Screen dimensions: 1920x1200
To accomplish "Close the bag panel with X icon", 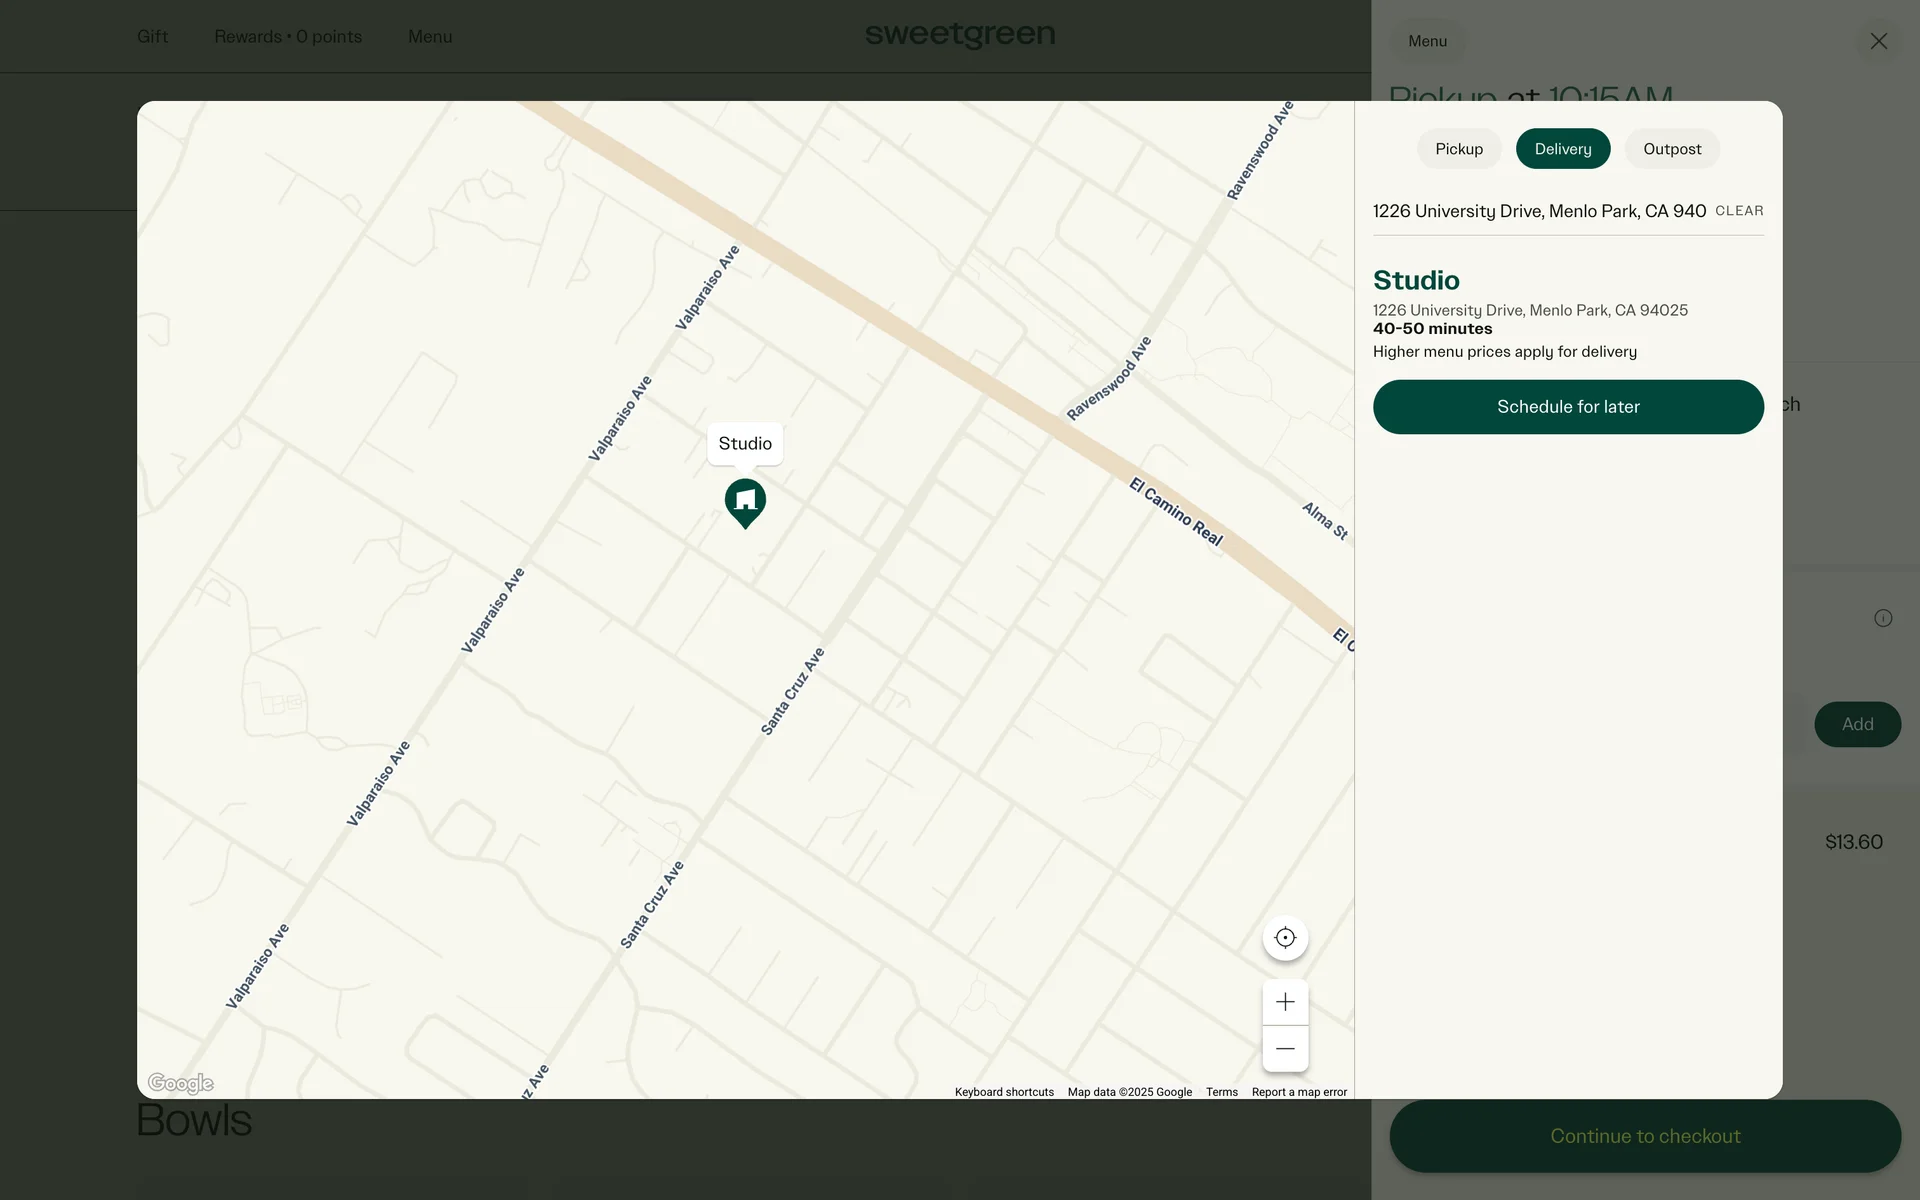I will (1878, 41).
